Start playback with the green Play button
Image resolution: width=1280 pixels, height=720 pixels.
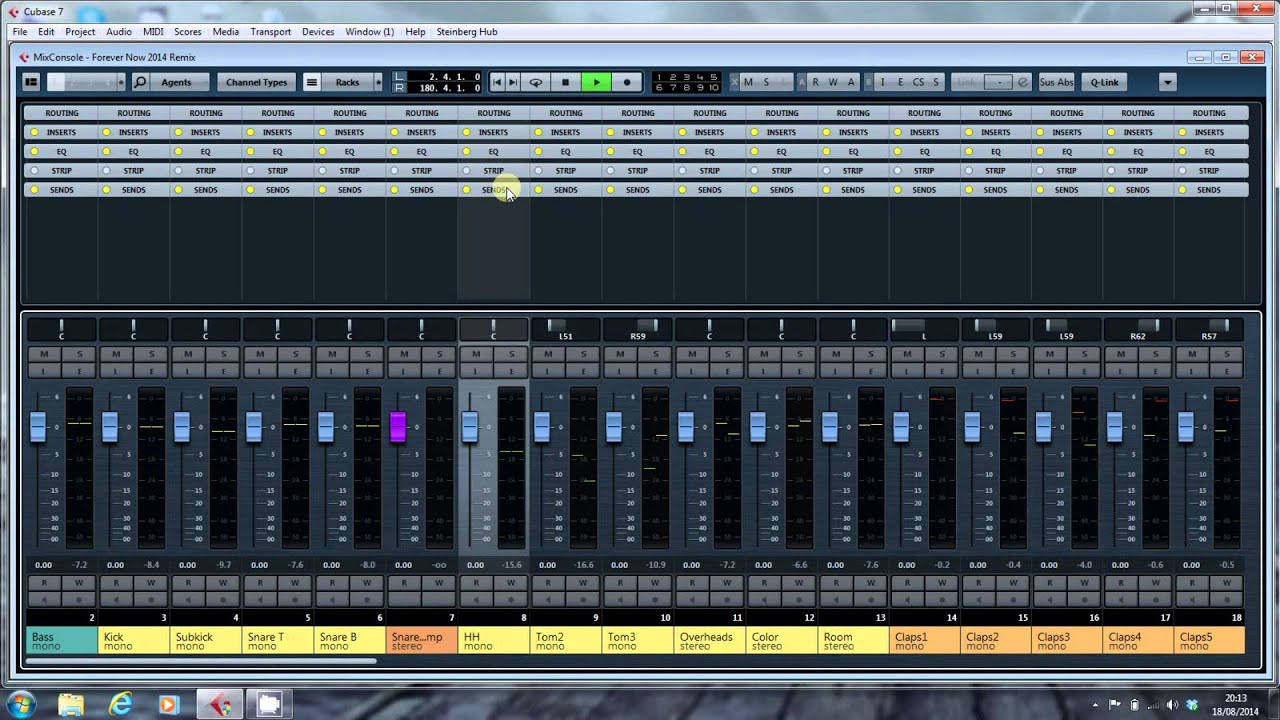[596, 82]
